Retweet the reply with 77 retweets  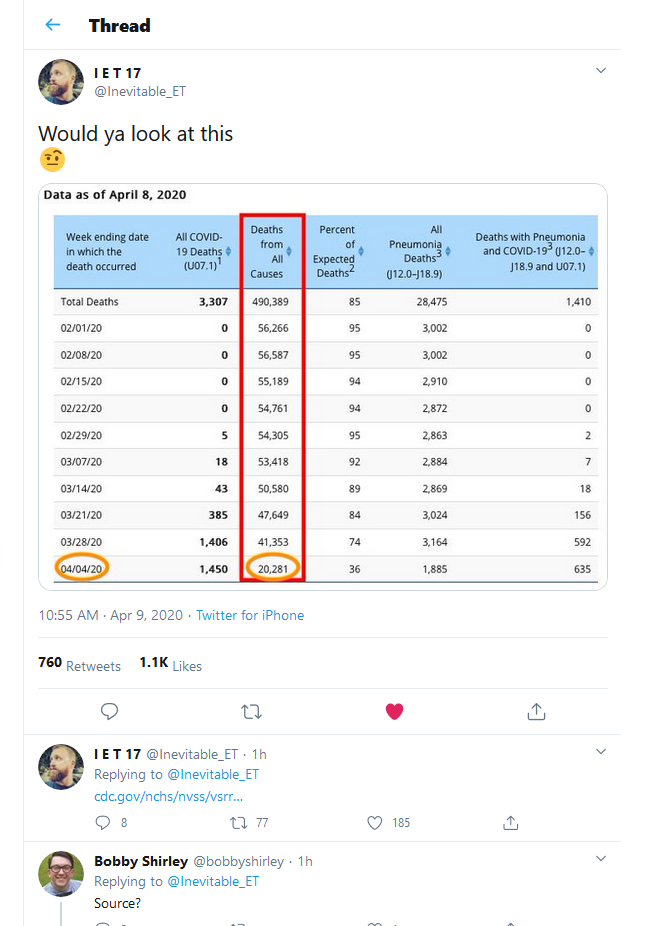point(238,823)
